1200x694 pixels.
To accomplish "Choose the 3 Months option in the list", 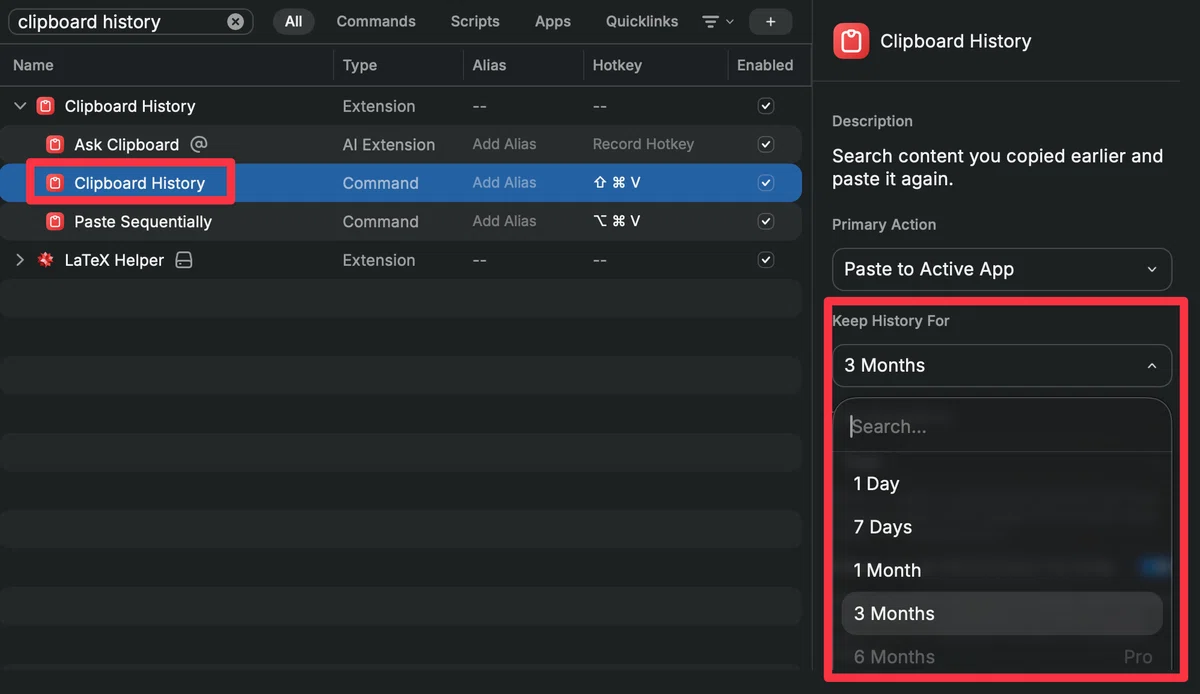I will (1002, 614).
